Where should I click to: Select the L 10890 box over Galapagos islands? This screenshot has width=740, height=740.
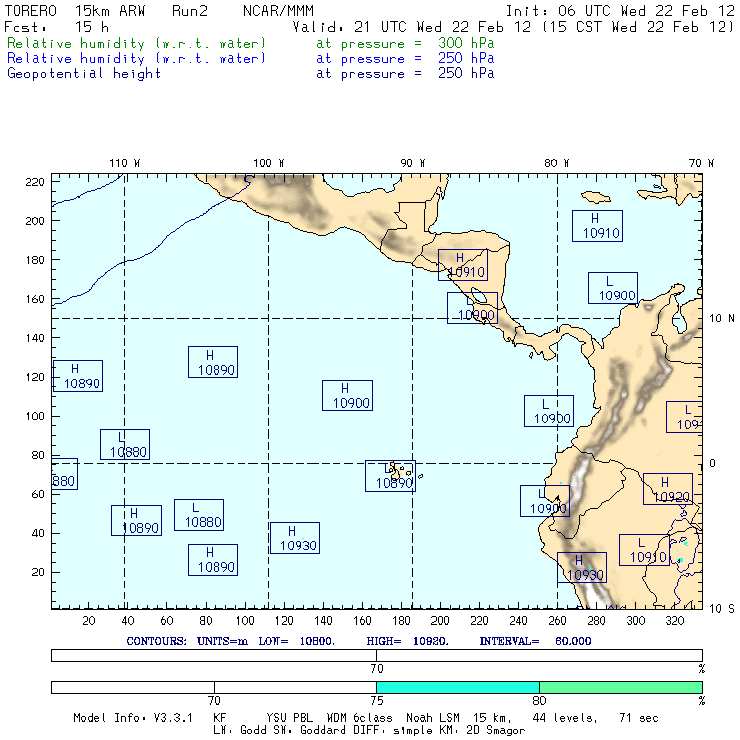tap(390, 476)
